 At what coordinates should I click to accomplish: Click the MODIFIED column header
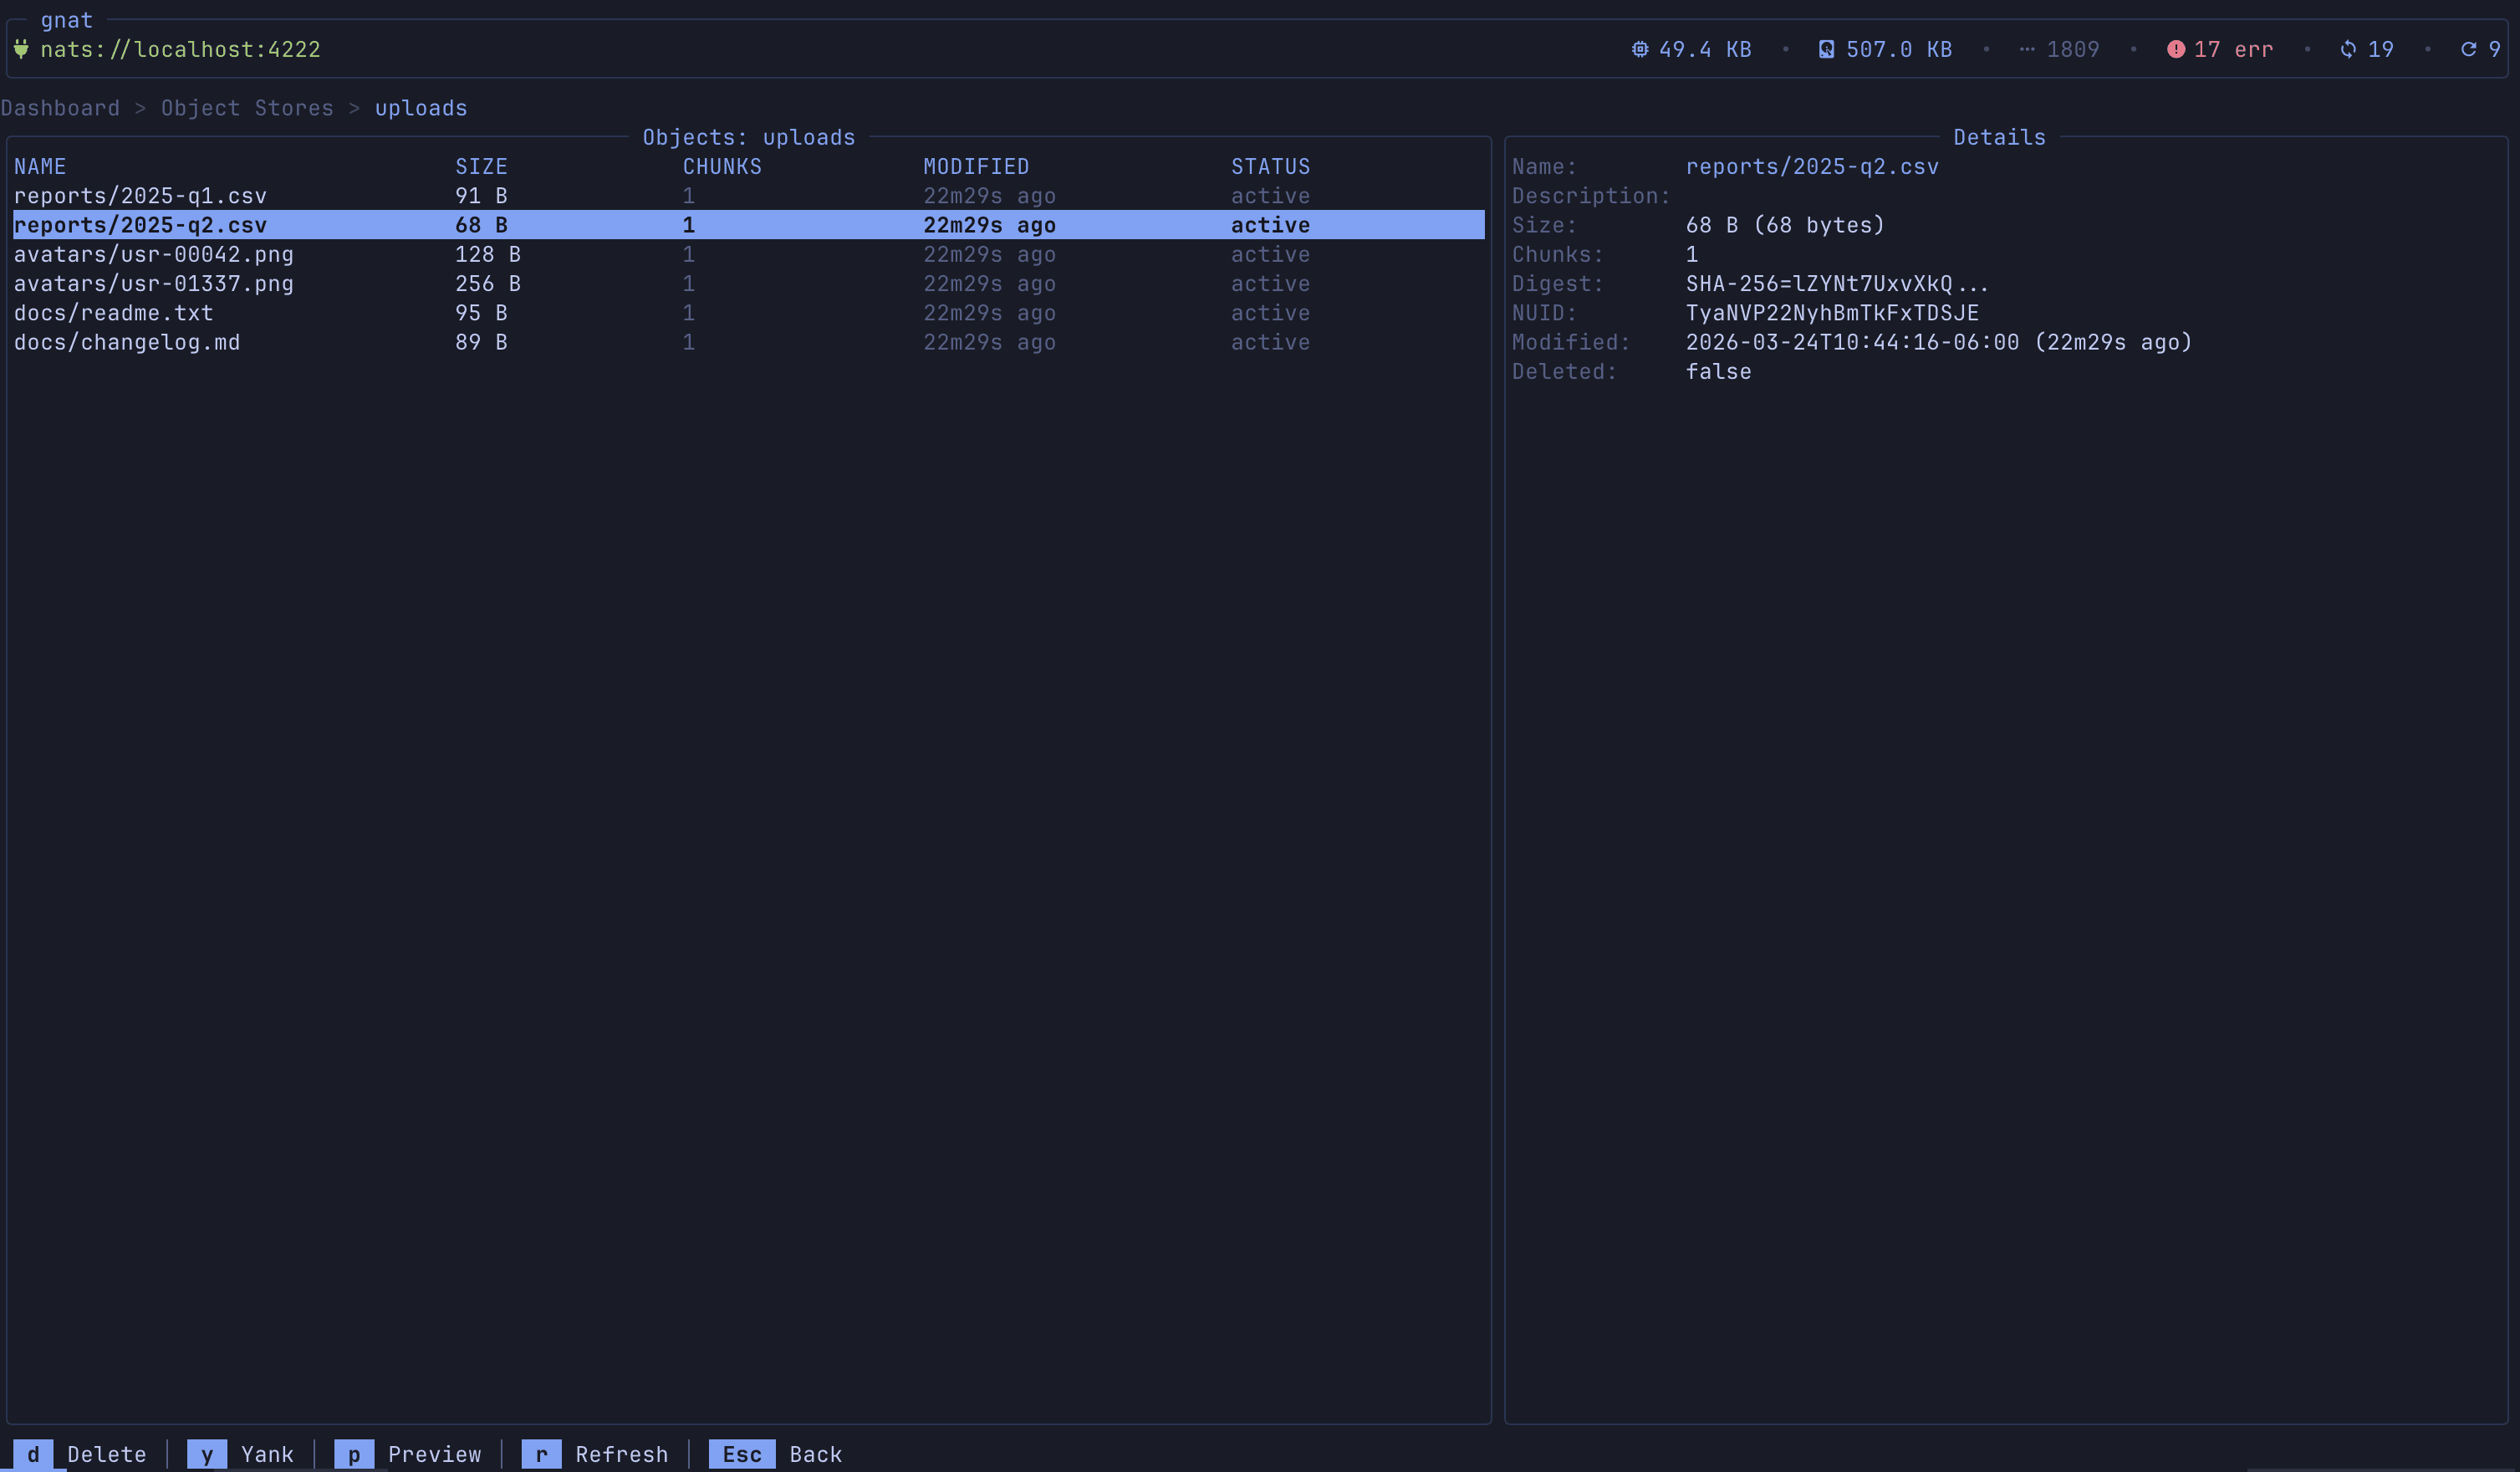click(x=975, y=167)
